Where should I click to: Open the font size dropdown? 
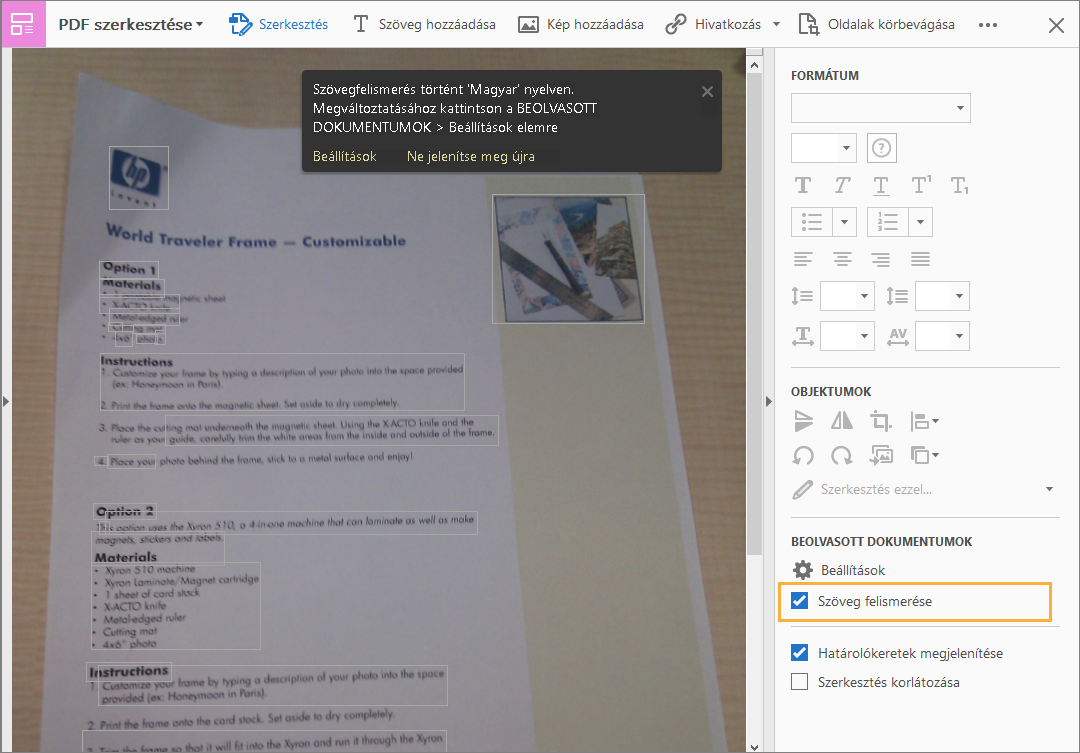[x=824, y=148]
